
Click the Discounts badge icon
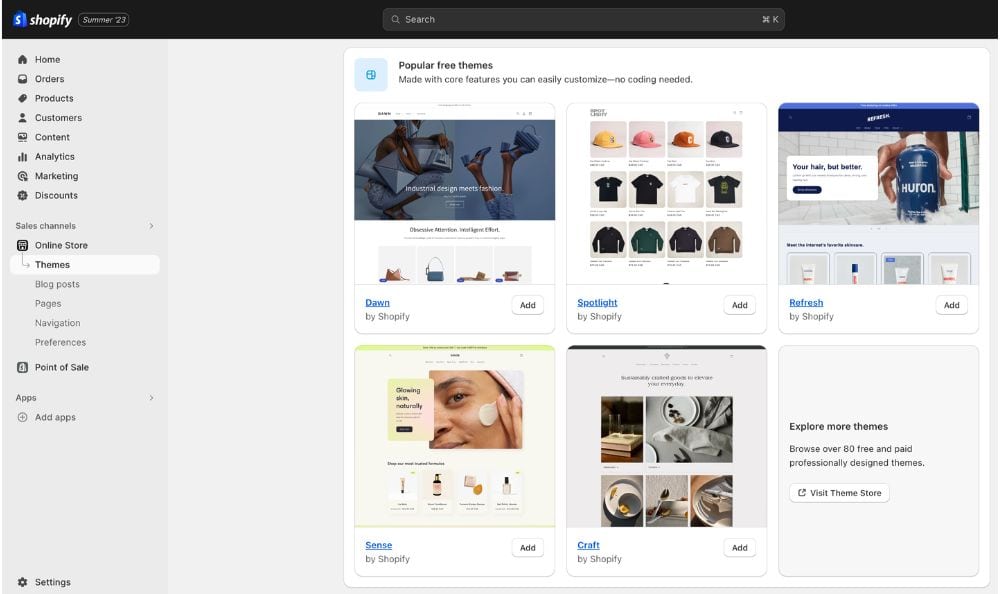22,196
